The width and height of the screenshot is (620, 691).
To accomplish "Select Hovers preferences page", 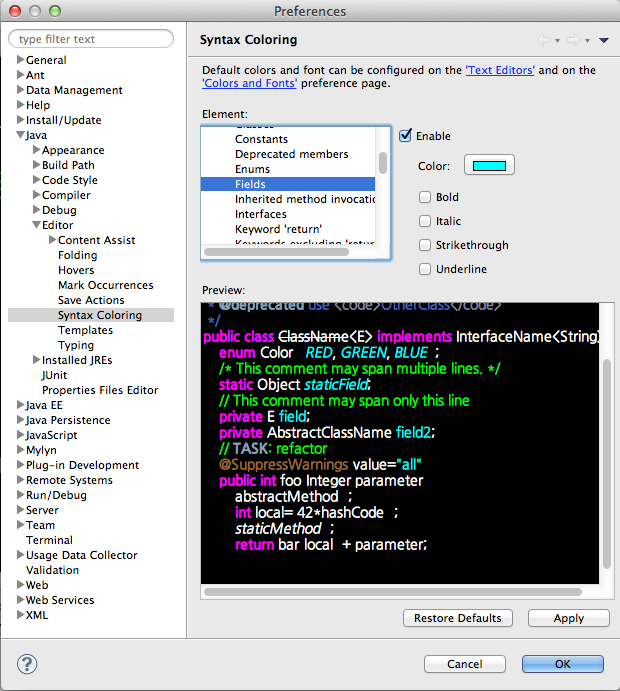I will pos(76,270).
